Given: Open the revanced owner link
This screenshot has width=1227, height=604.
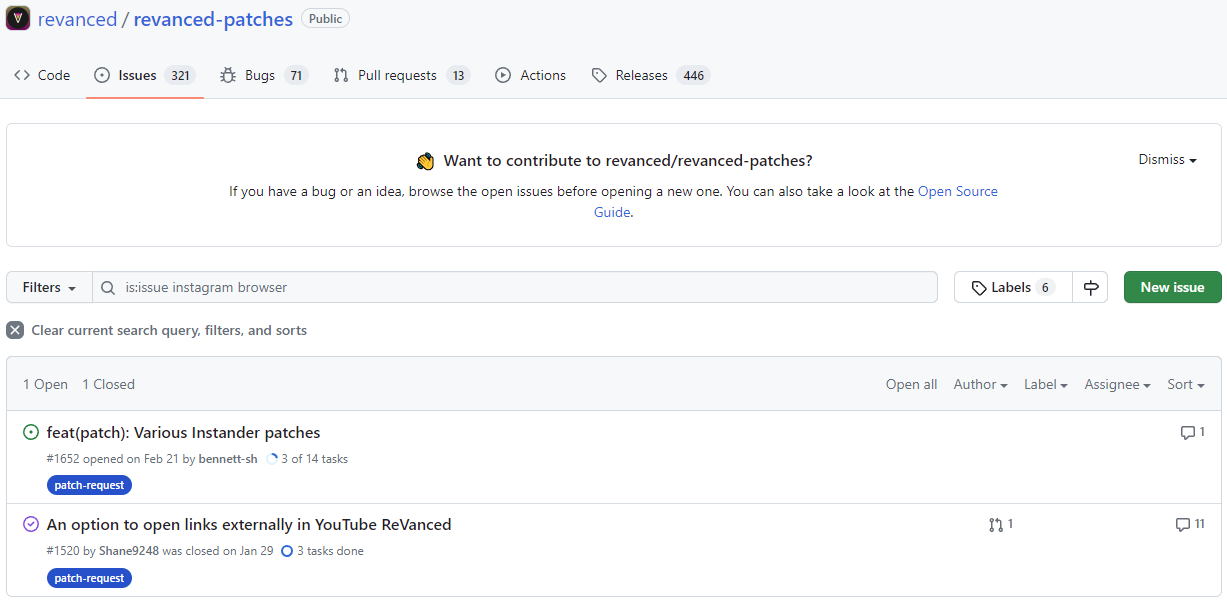Looking at the screenshot, I should coord(77,19).
